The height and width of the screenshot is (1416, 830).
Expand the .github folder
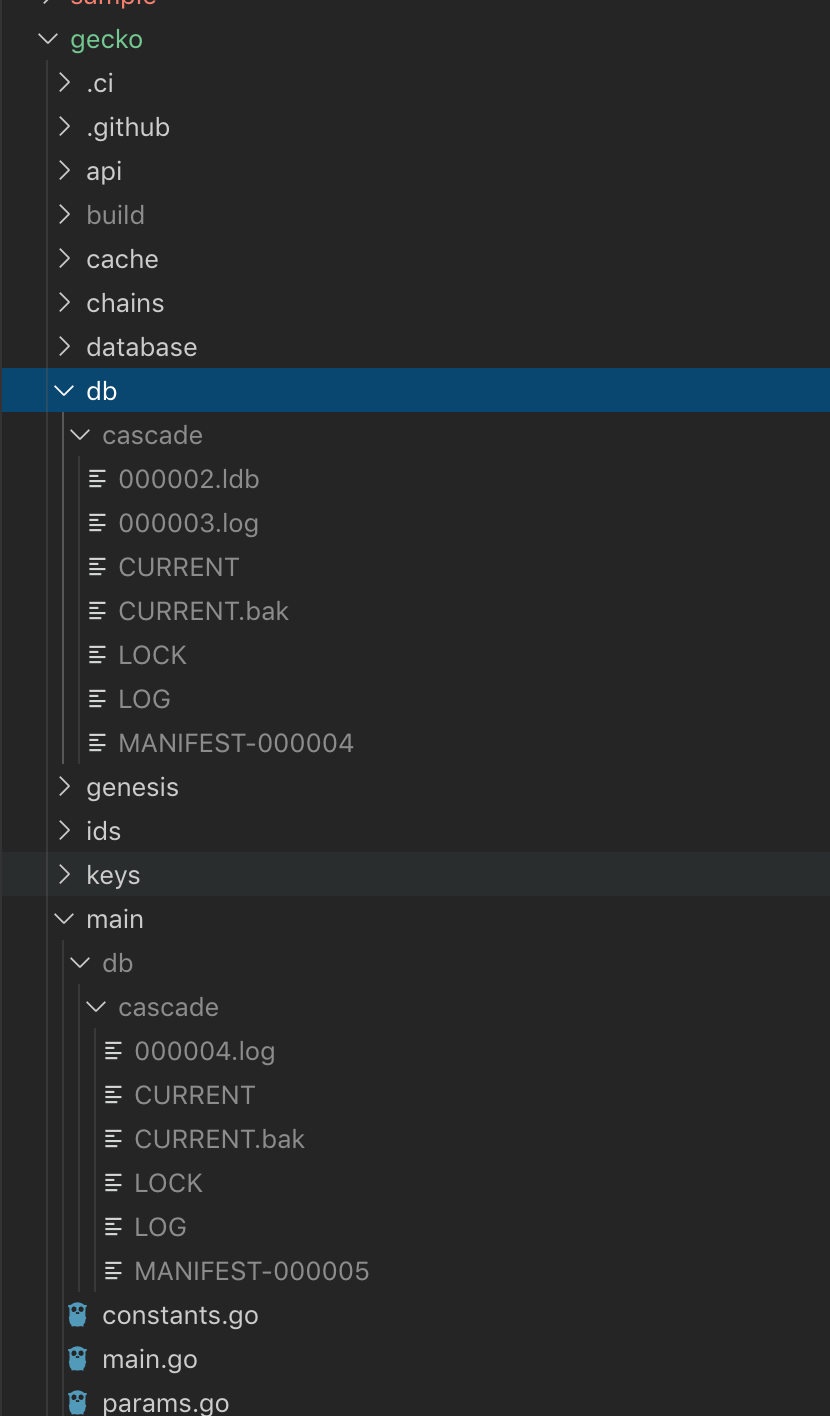(x=64, y=126)
